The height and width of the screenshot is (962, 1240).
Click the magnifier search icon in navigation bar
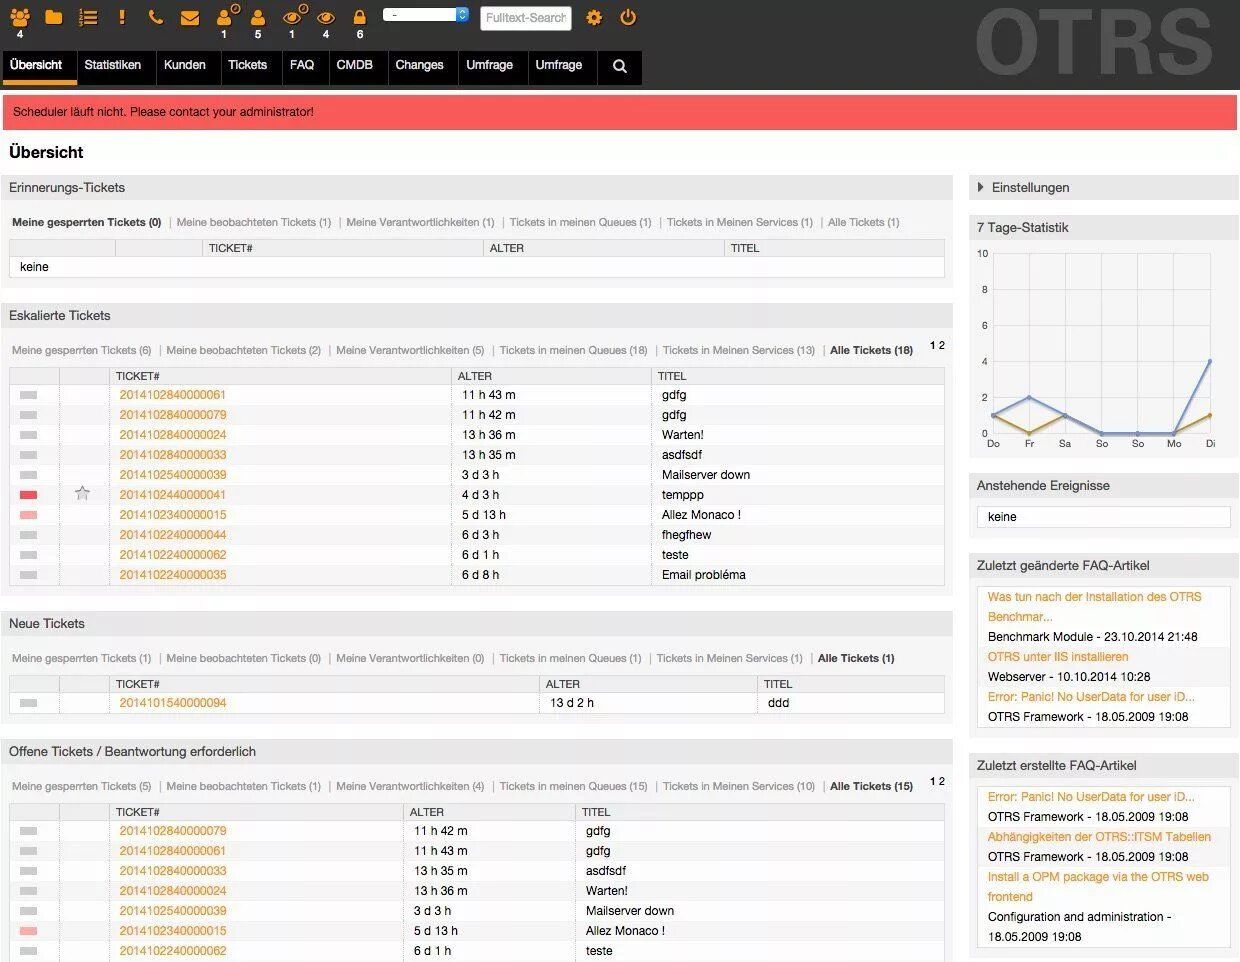point(620,66)
